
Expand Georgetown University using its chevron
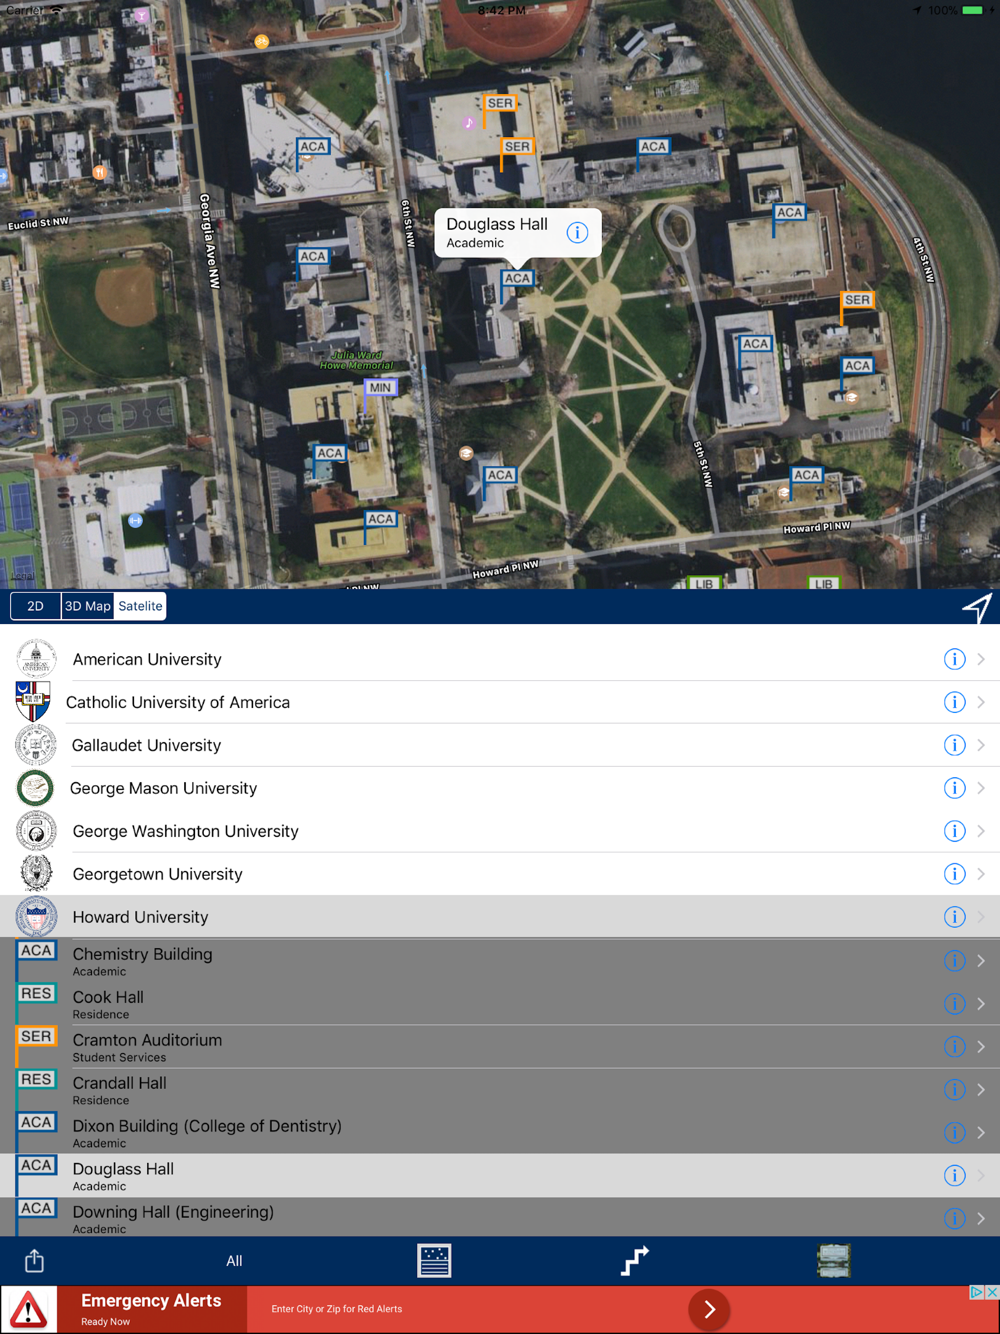tap(981, 874)
